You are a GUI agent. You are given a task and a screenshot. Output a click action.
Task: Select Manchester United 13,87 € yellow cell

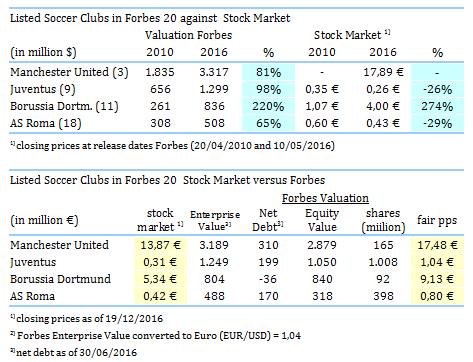point(160,245)
